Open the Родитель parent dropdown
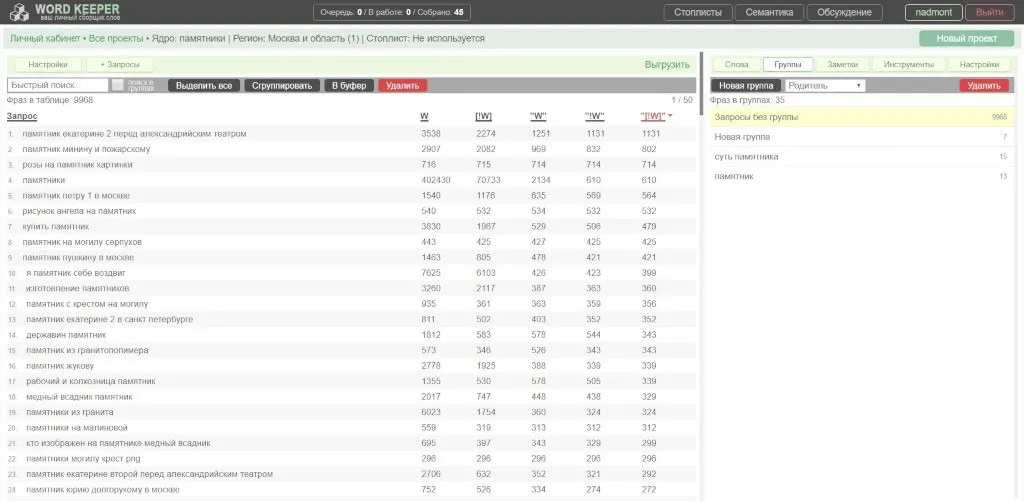 tap(825, 86)
